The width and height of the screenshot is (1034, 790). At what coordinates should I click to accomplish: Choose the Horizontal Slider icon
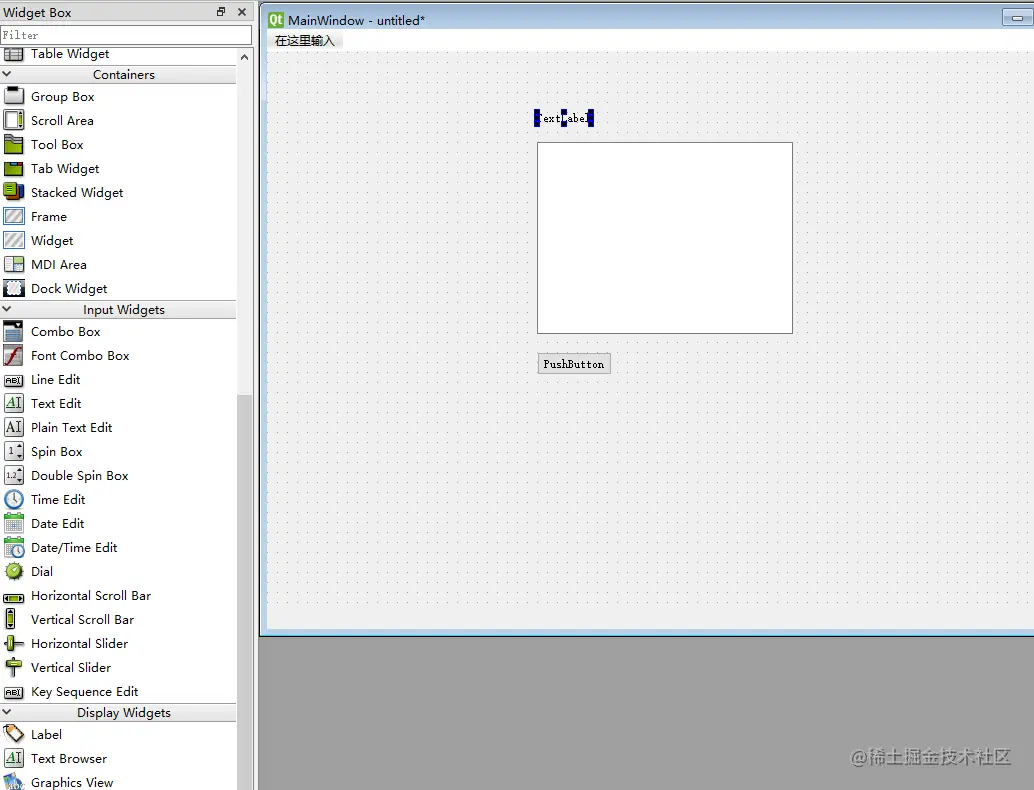(14, 643)
